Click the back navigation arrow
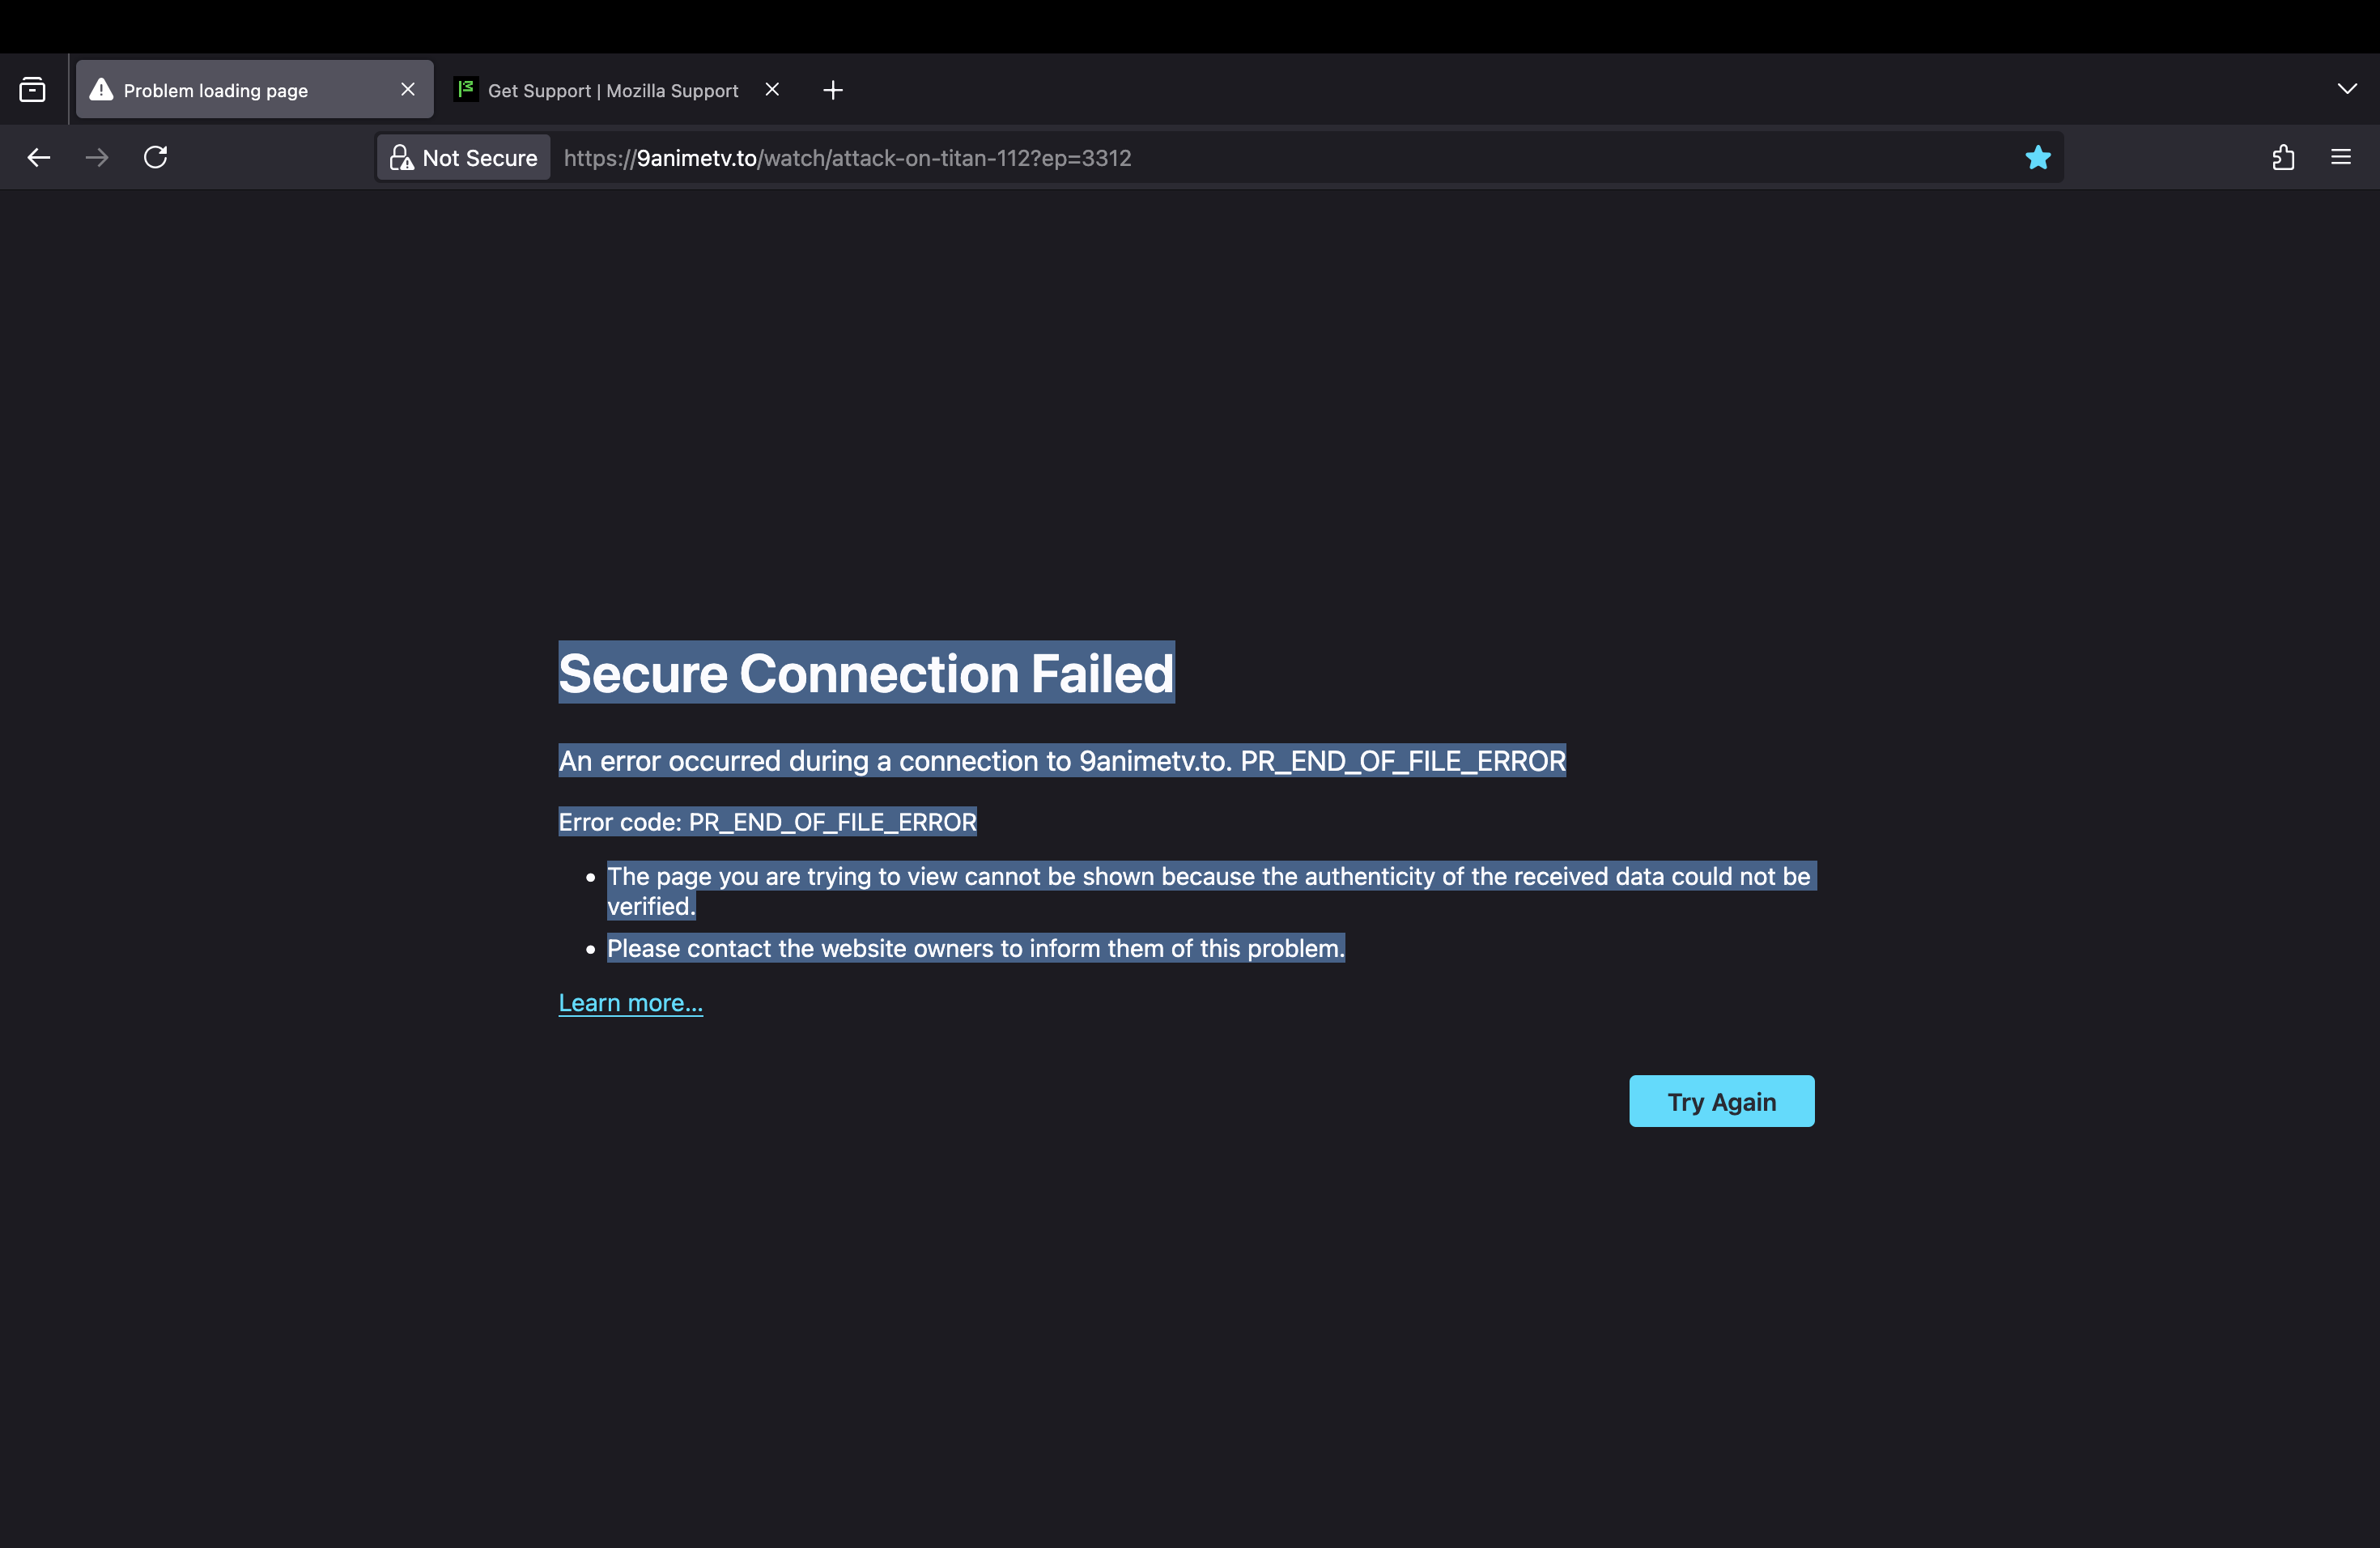 pyautogui.click(x=38, y=157)
